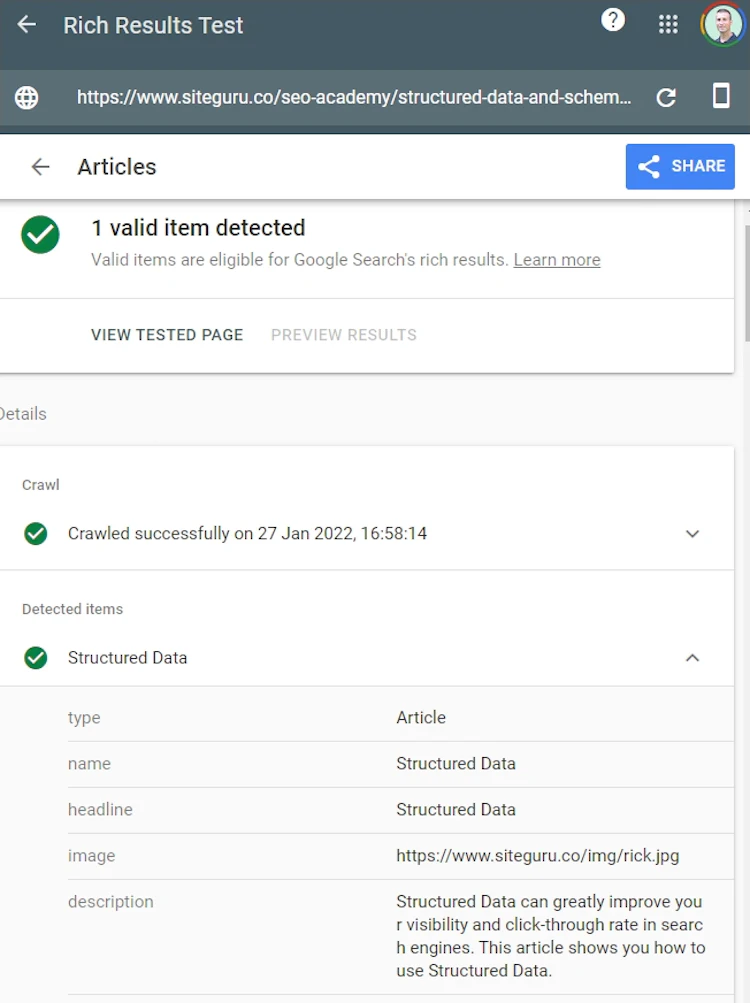Go back using the top header arrow

click(27, 25)
